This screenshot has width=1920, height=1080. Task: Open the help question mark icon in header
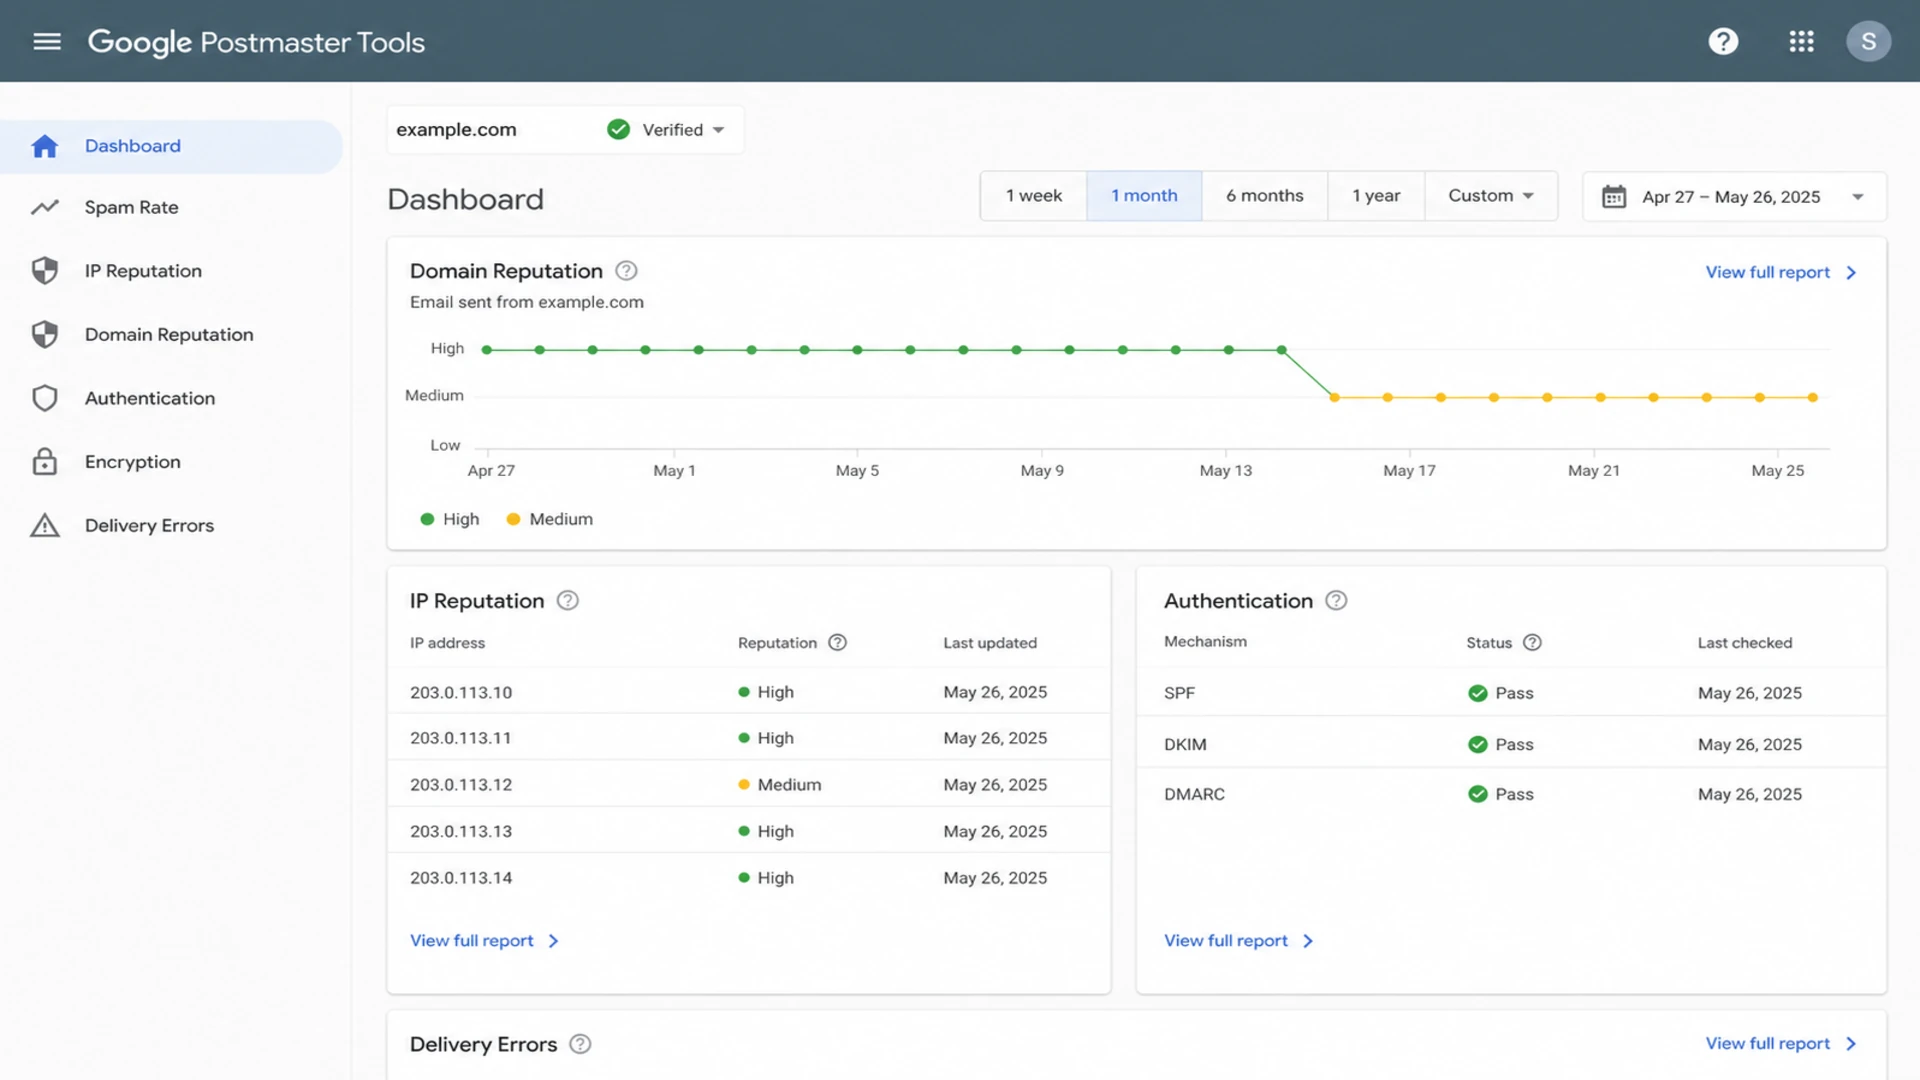click(1723, 41)
